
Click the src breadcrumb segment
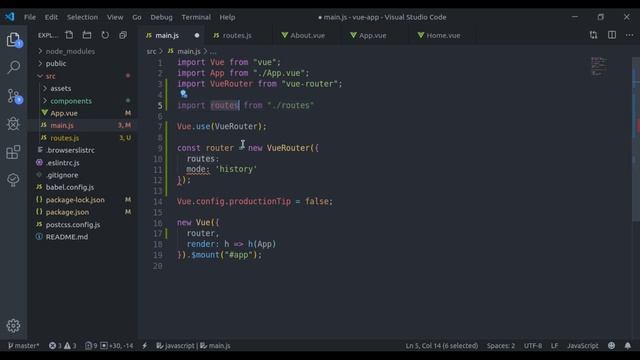(151, 51)
